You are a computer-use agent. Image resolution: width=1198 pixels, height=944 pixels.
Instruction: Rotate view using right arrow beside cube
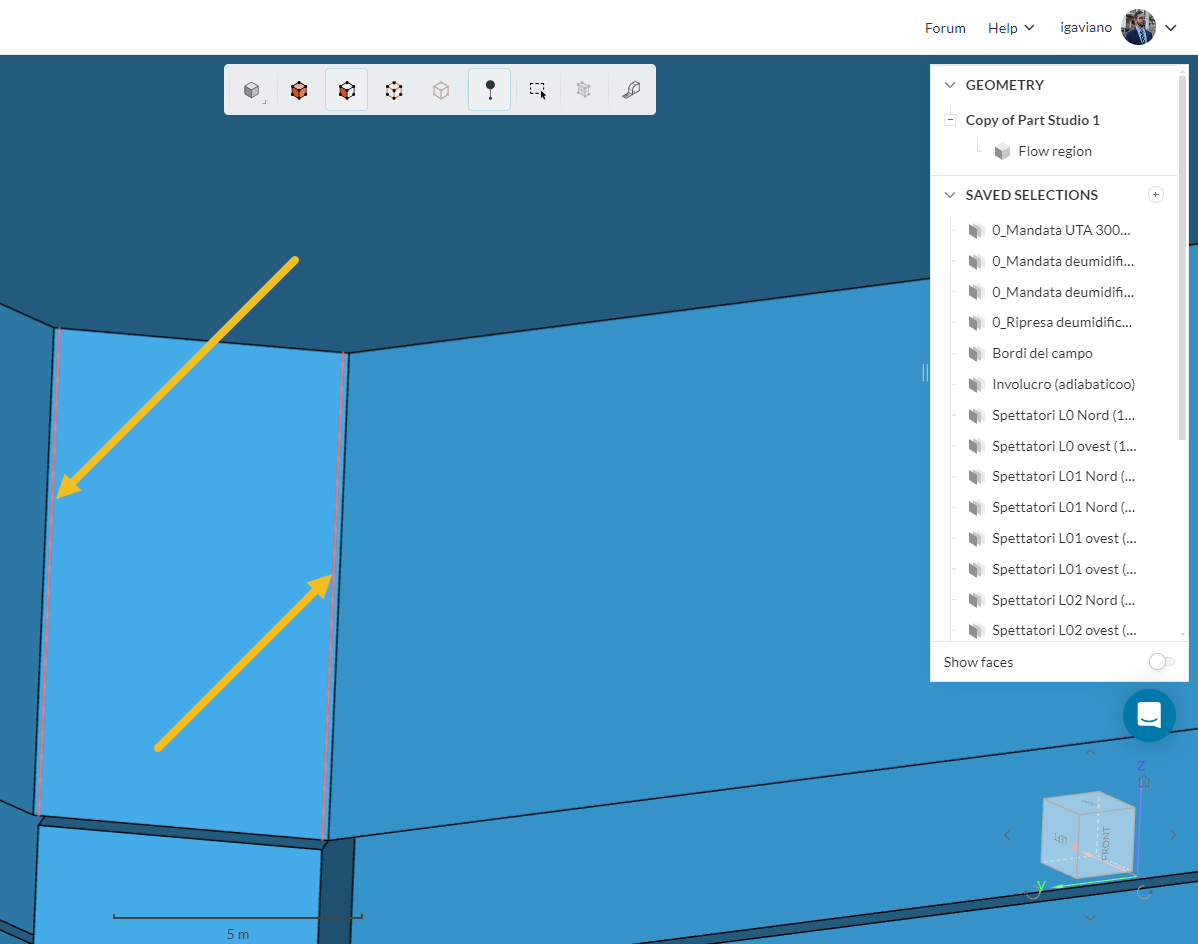click(x=1173, y=836)
